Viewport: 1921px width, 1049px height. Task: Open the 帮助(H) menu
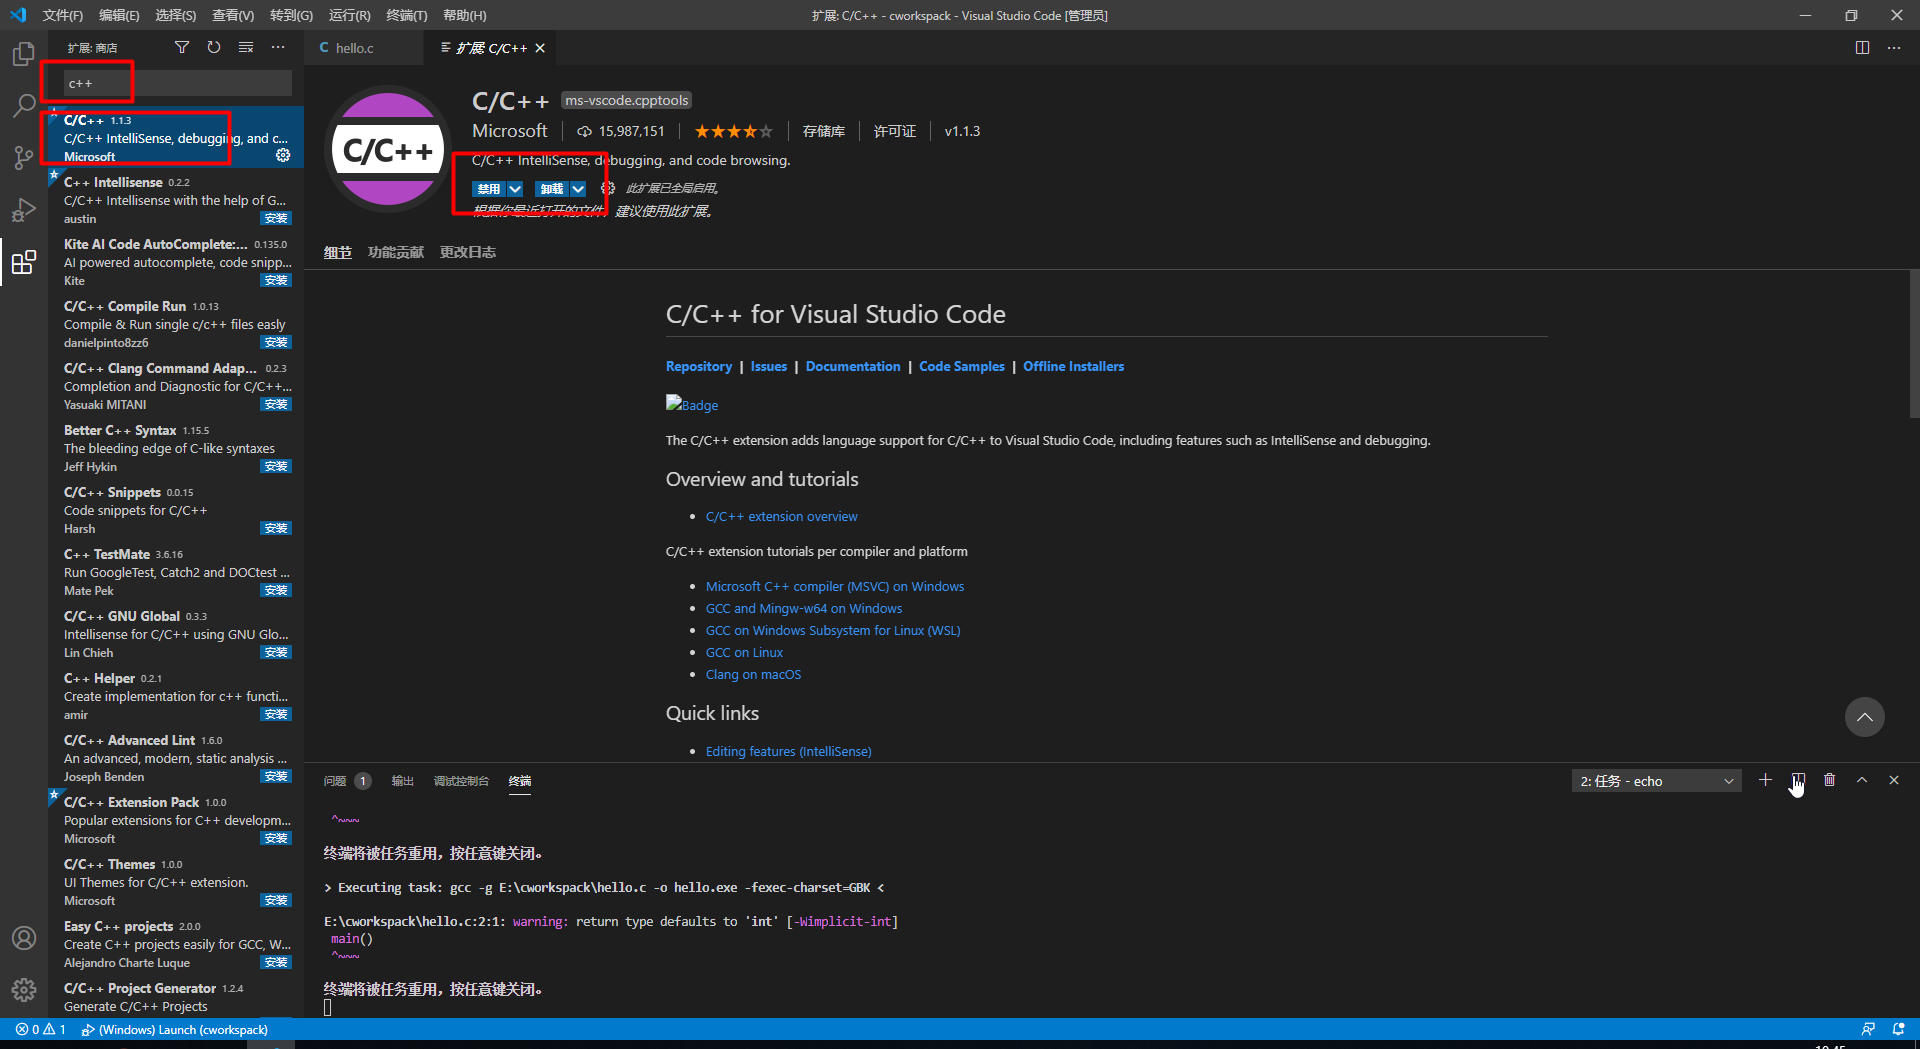pyautogui.click(x=464, y=15)
